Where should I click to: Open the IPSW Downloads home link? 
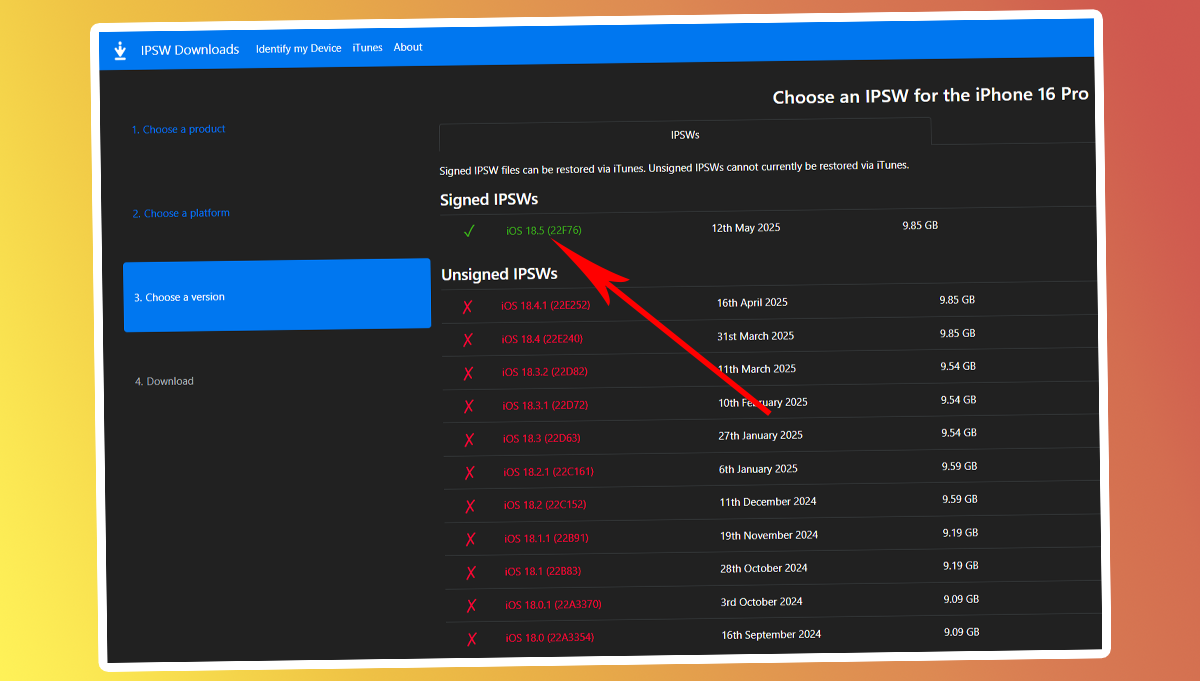click(x=190, y=50)
